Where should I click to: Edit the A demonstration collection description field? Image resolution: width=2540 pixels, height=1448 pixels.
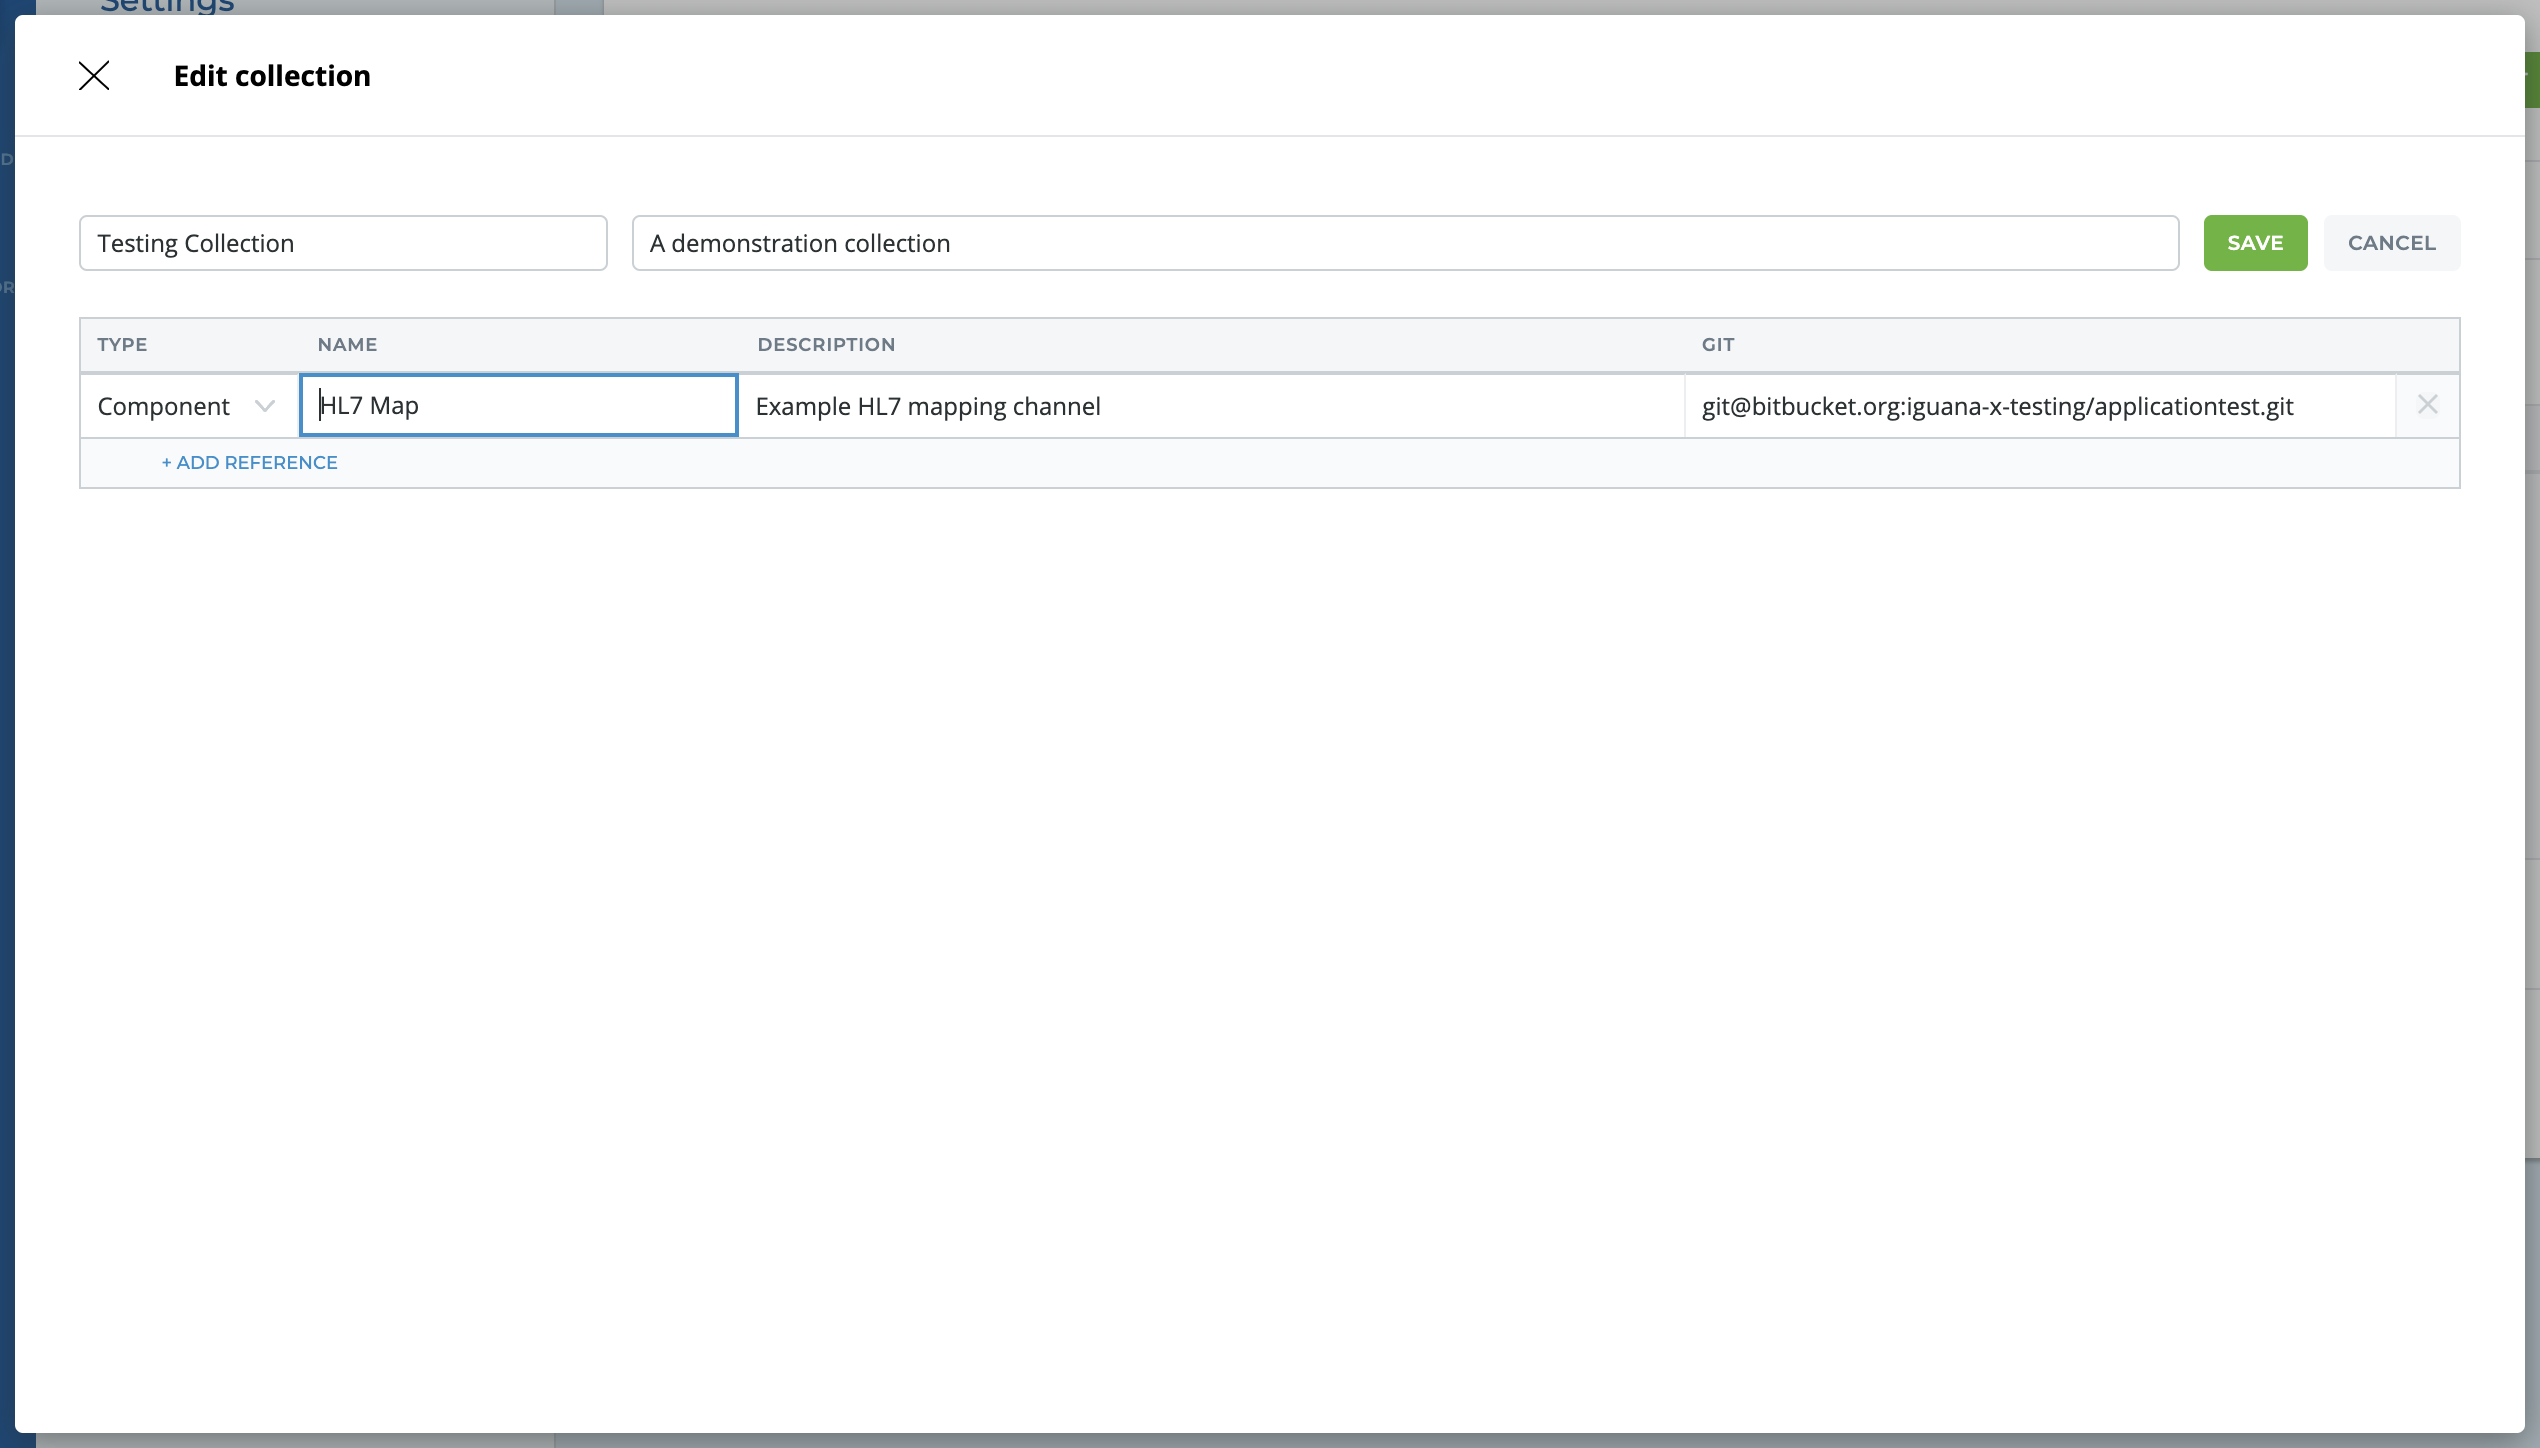coord(1404,243)
